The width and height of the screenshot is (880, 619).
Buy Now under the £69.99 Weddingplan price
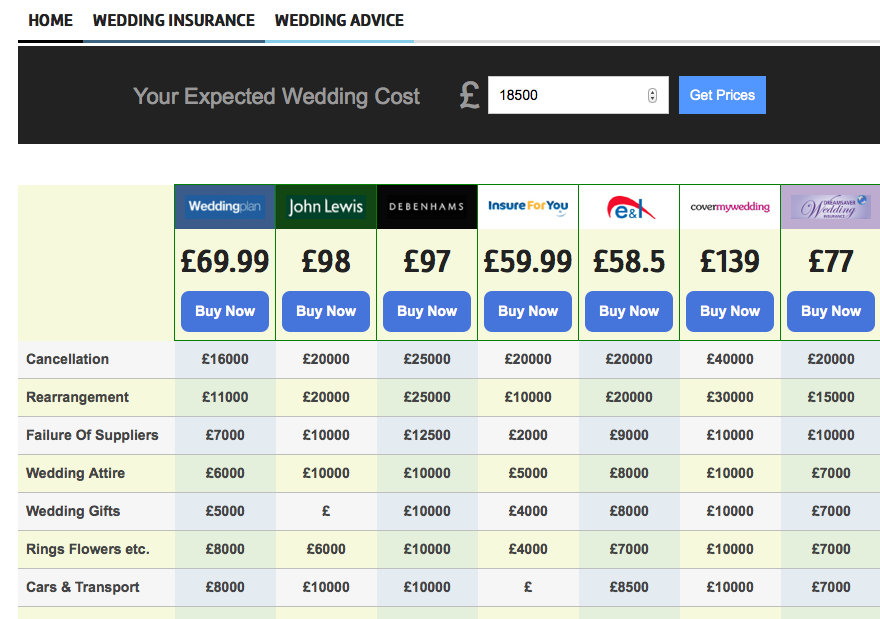coord(224,311)
